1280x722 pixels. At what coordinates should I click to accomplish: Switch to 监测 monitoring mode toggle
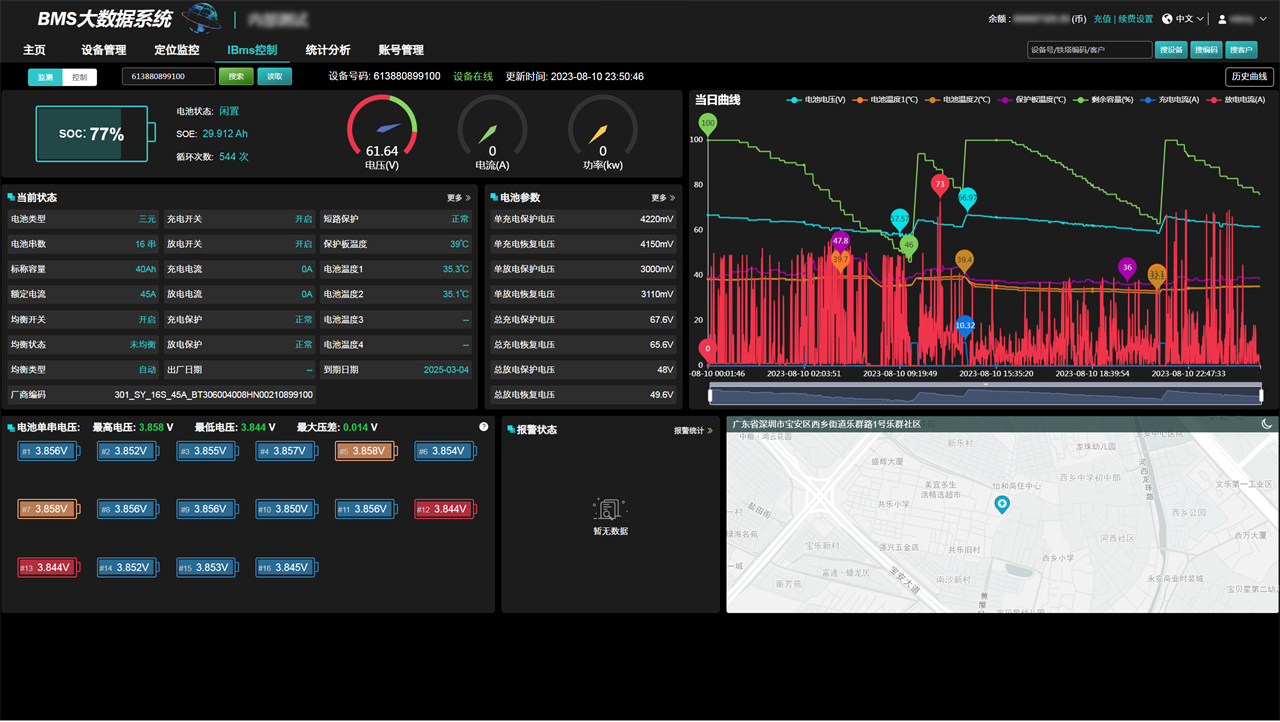(45, 77)
